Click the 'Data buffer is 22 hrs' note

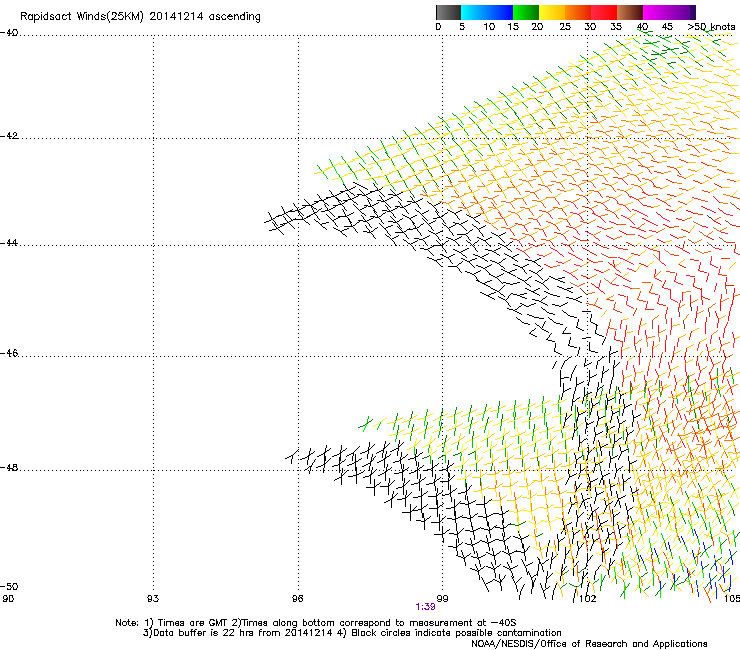coord(203,633)
